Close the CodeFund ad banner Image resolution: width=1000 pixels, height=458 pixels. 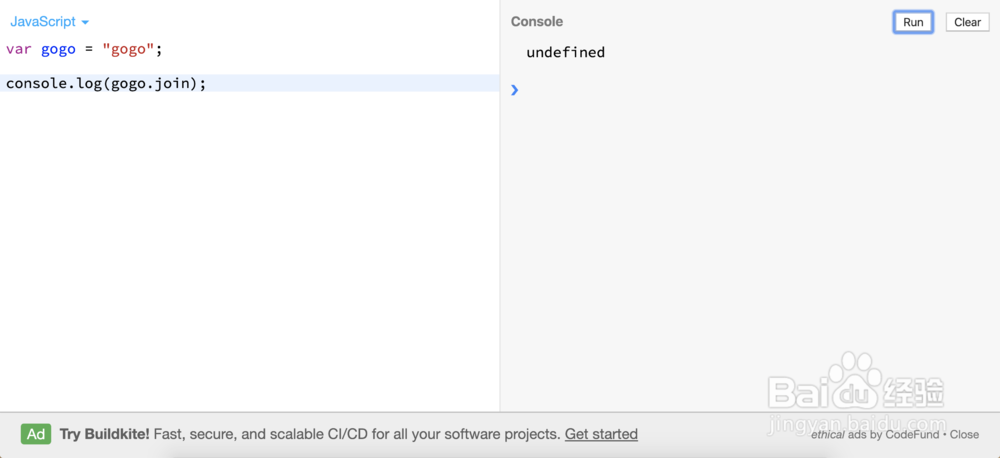(964, 434)
